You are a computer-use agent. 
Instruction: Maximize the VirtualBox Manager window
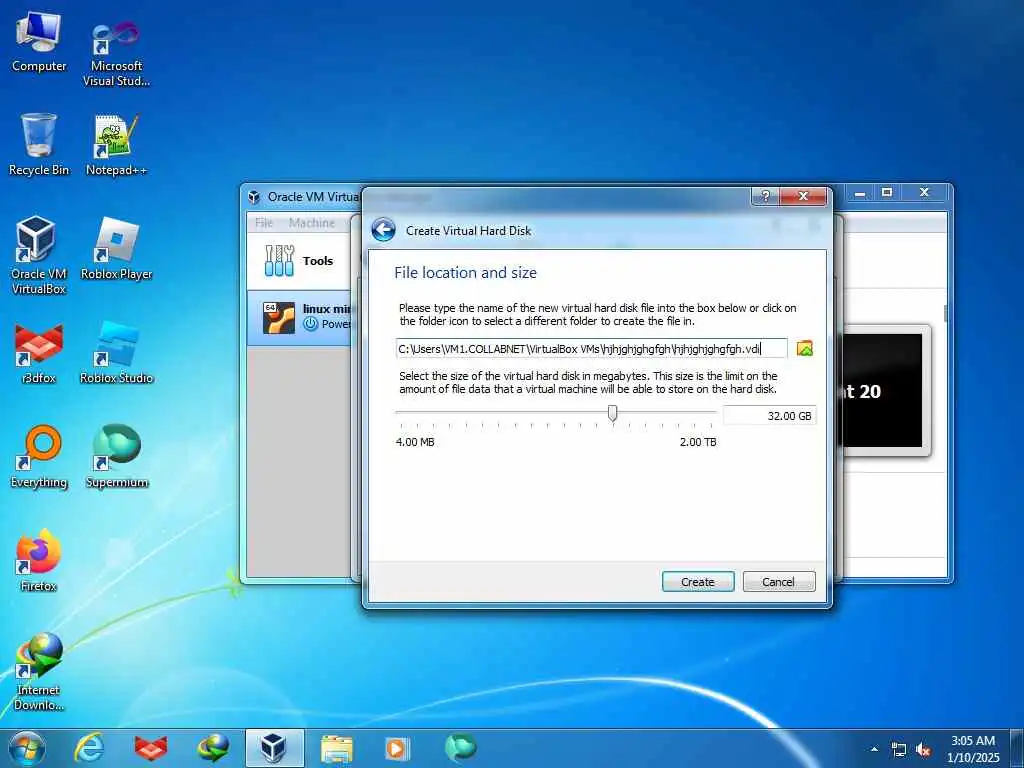click(x=887, y=192)
